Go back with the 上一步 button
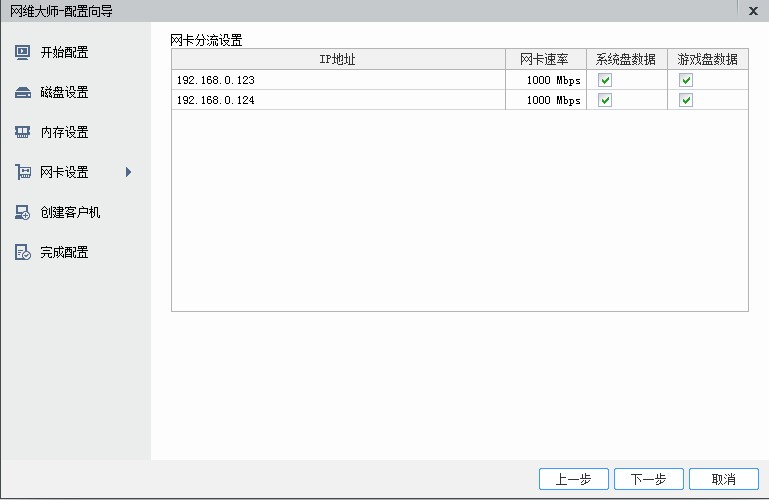Viewport: 769px width, 500px height. coord(573,479)
